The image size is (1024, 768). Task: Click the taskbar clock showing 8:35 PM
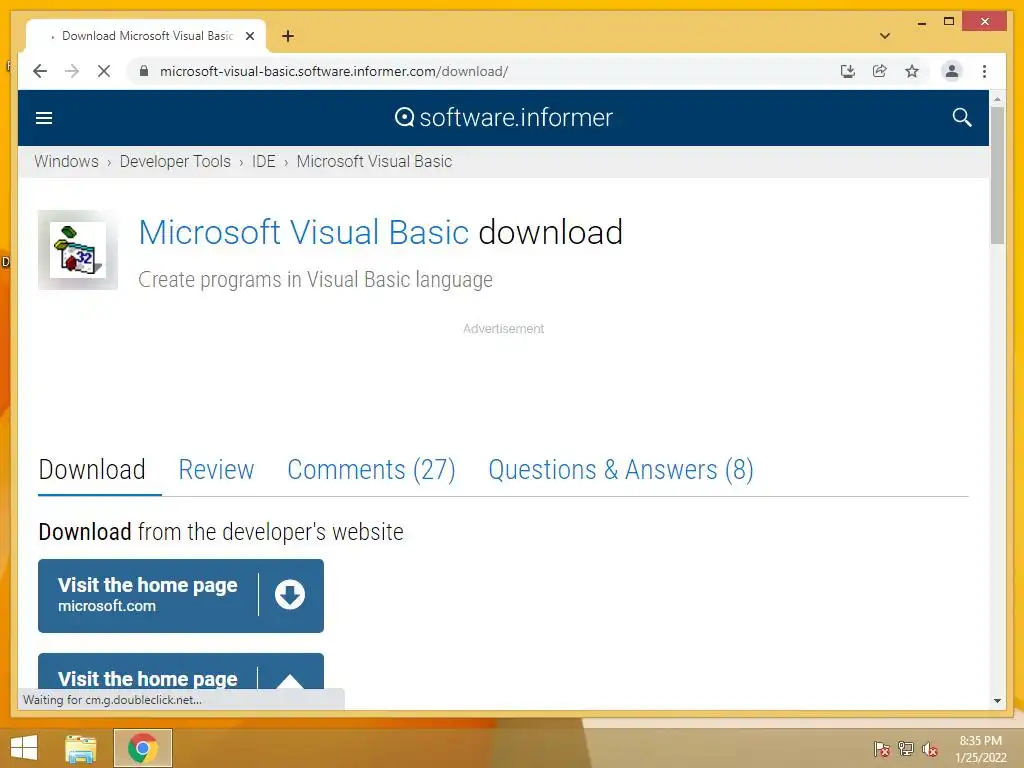(x=980, y=749)
